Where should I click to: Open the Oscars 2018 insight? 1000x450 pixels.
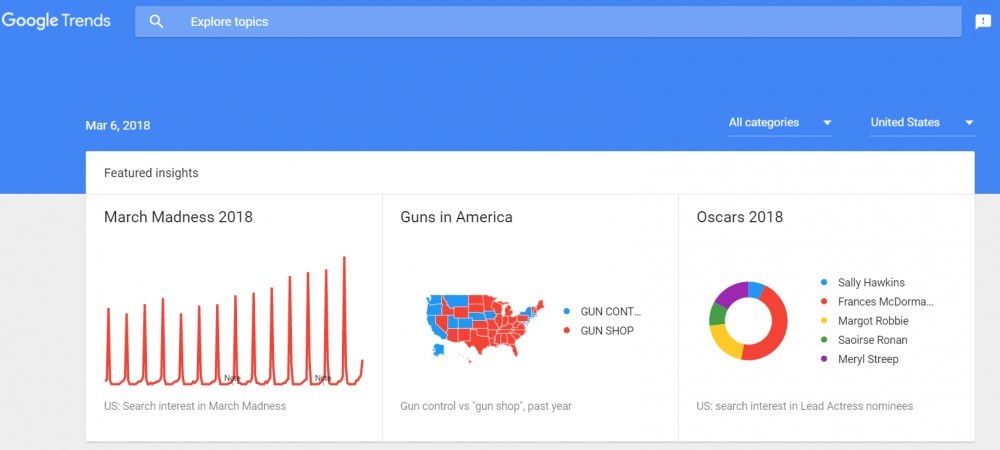pyautogui.click(x=827, y=317)
